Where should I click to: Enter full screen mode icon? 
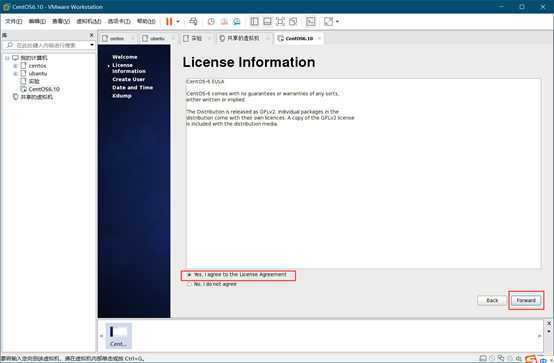280,22
